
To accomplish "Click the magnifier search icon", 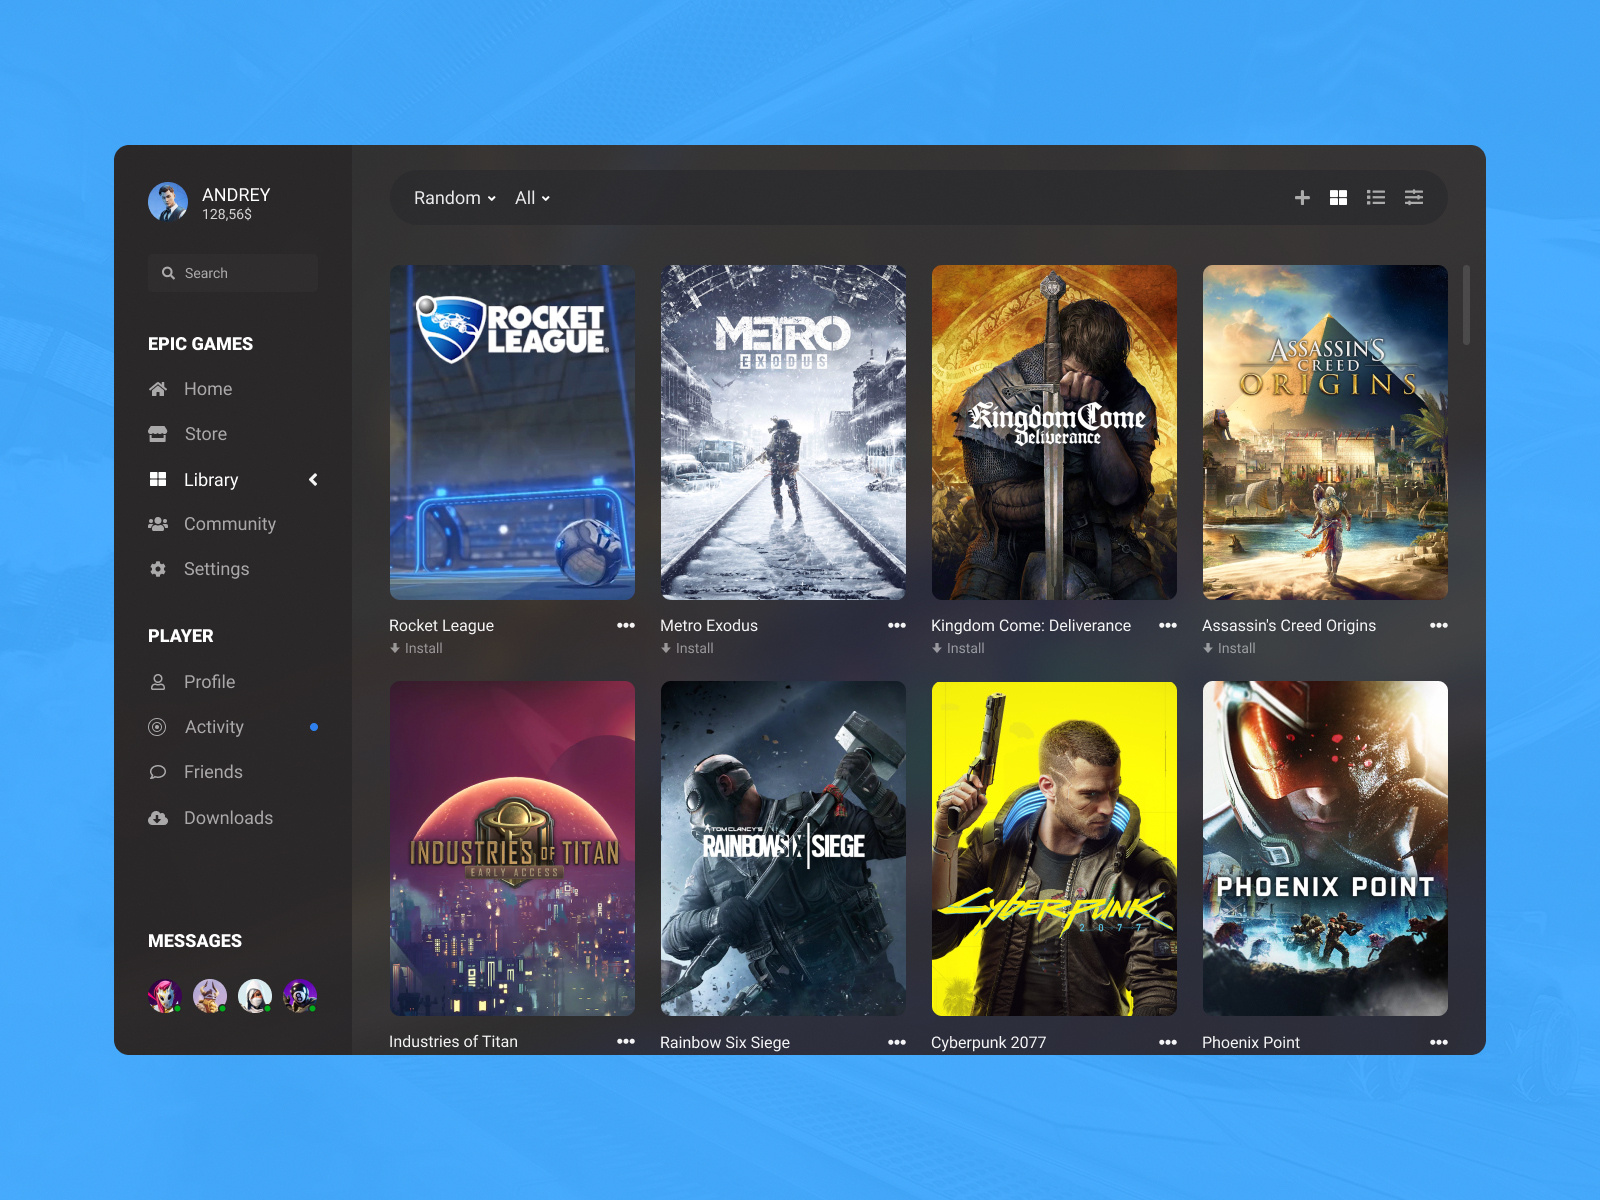I will click(x=168, y=273).
